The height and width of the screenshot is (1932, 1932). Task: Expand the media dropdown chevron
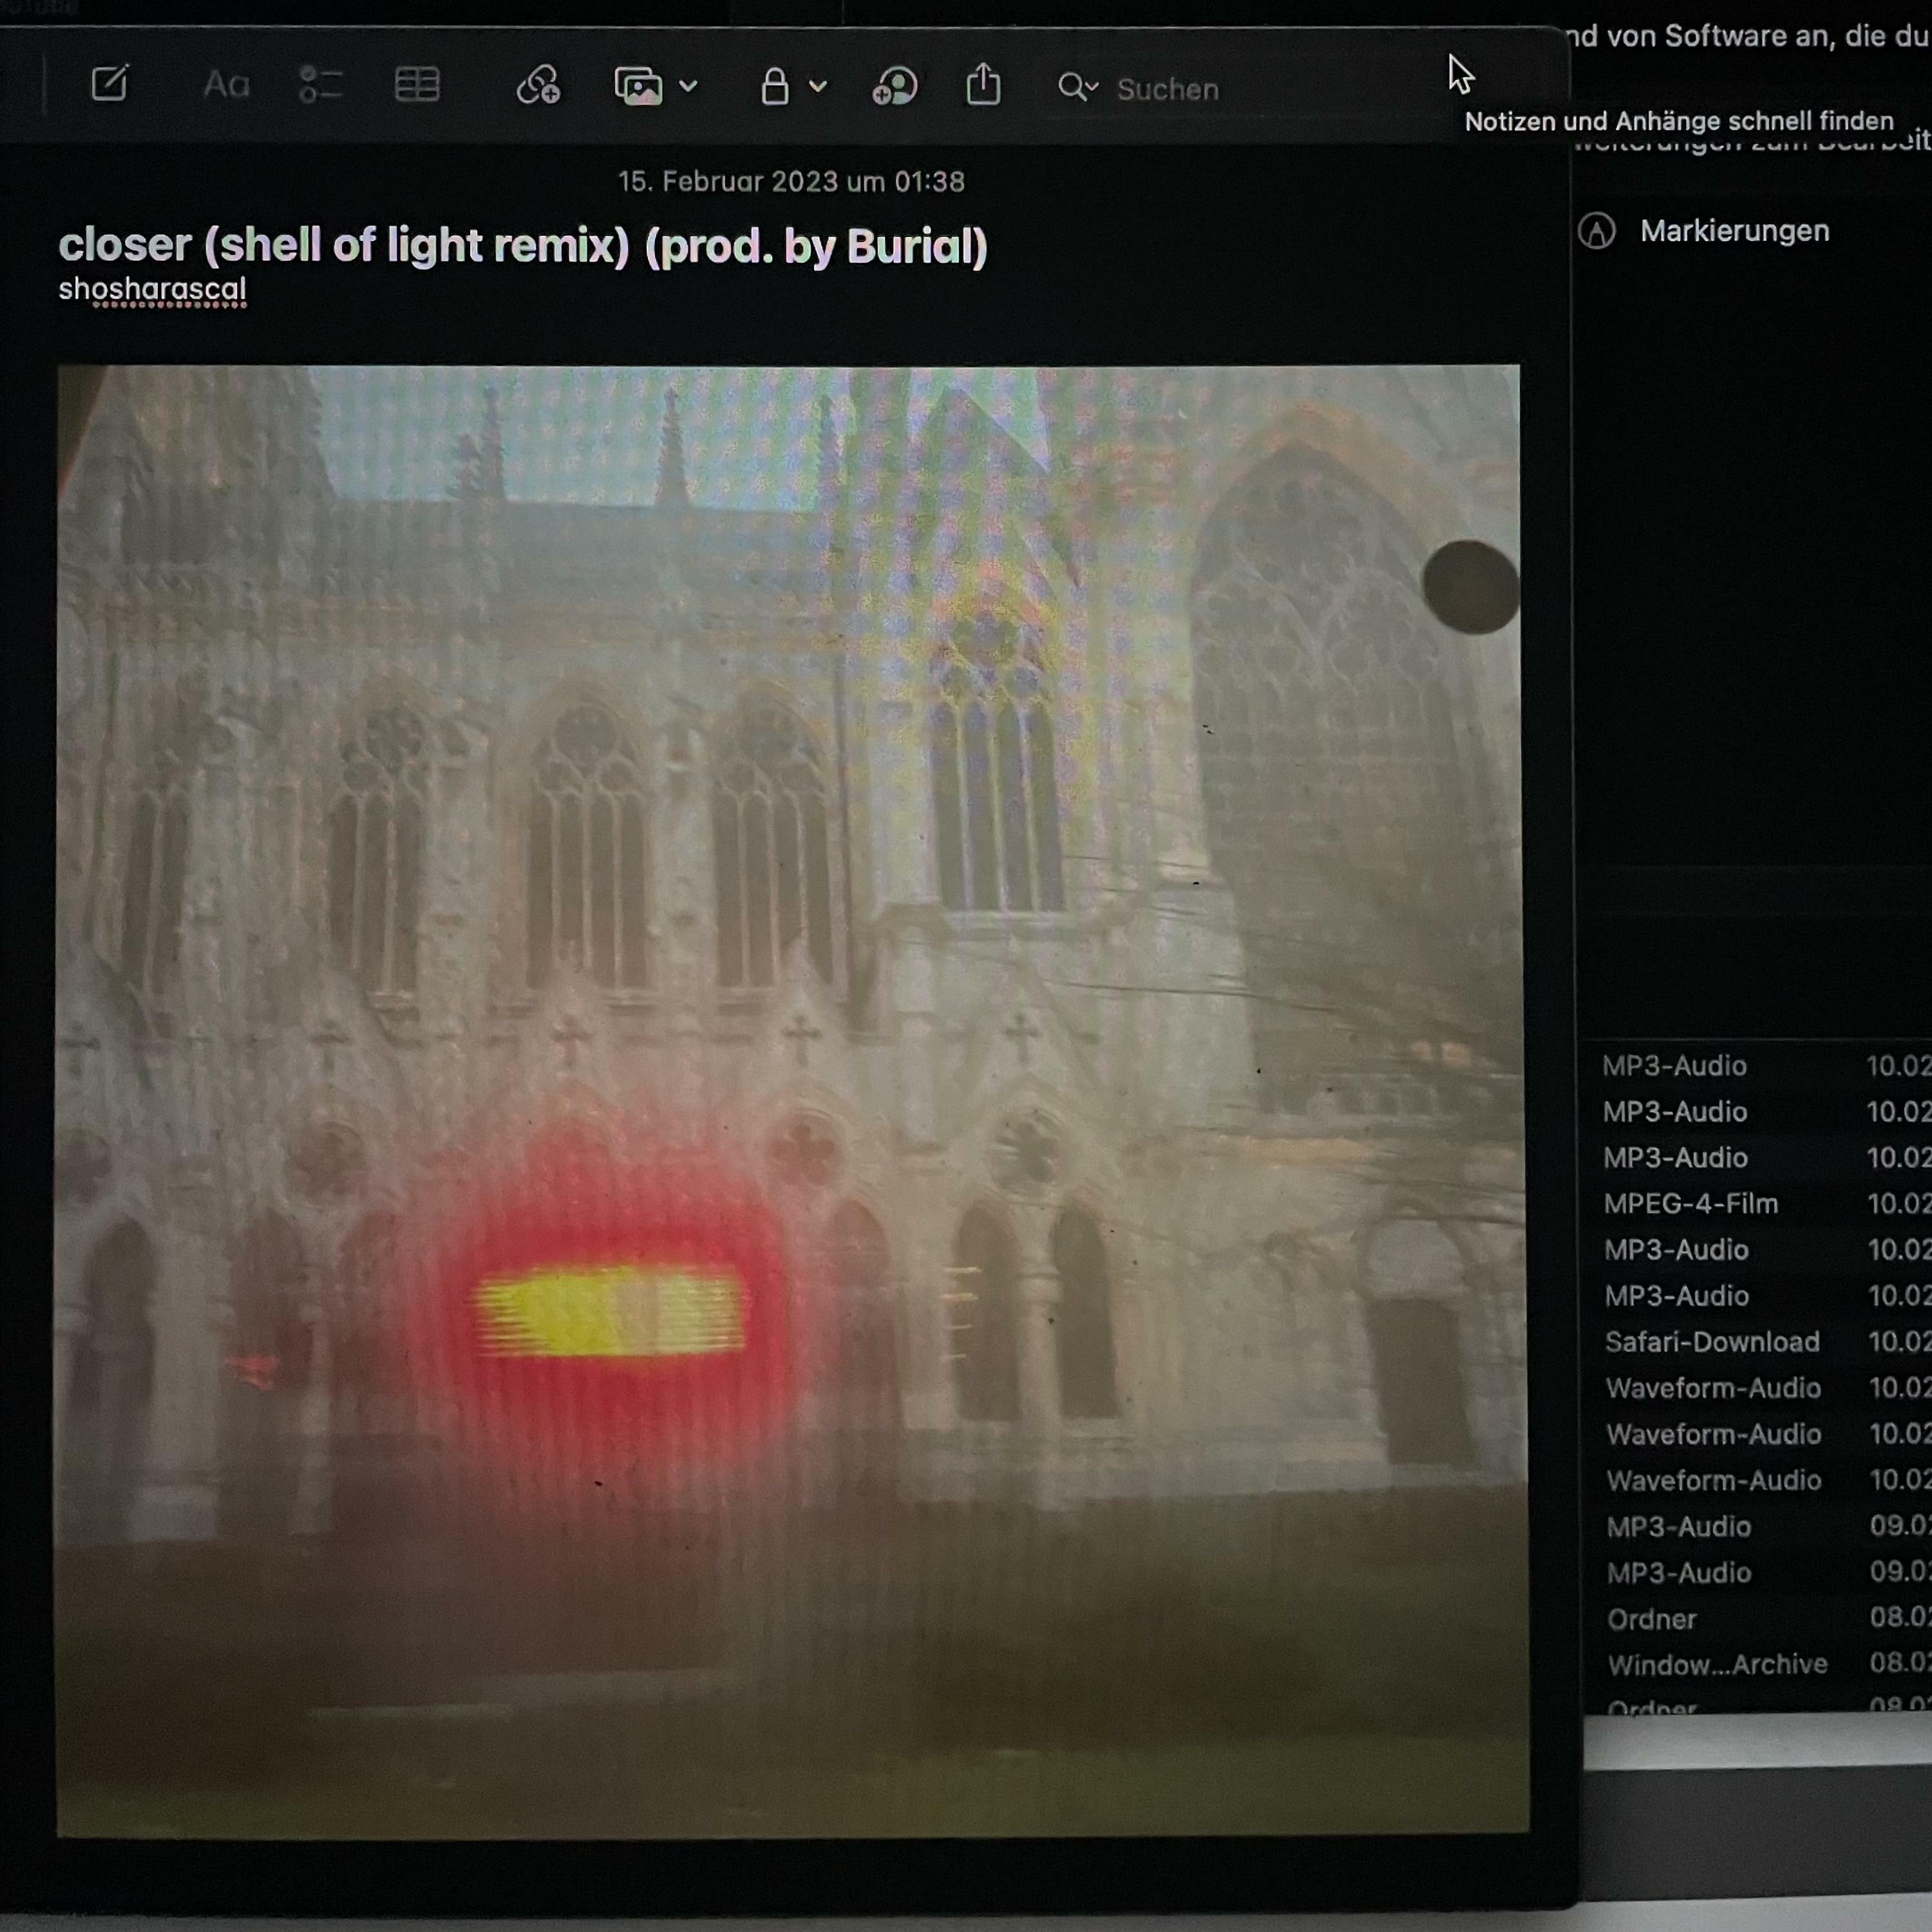click(x=688, y=87)
